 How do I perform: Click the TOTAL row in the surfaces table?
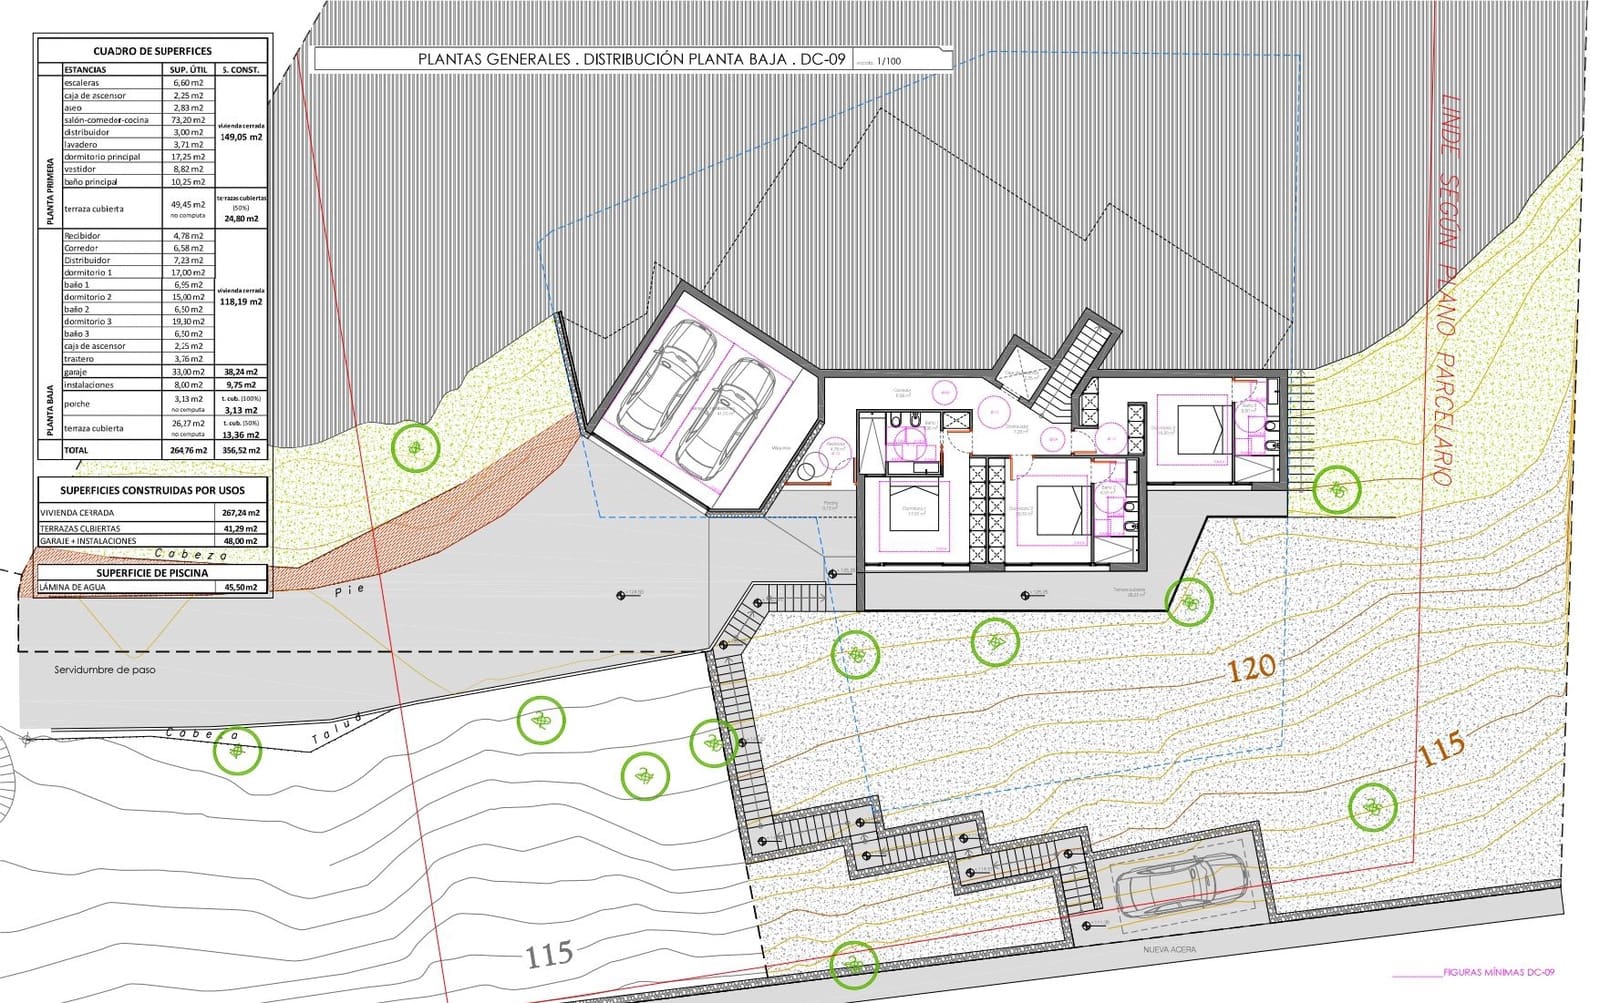[152, 451]
